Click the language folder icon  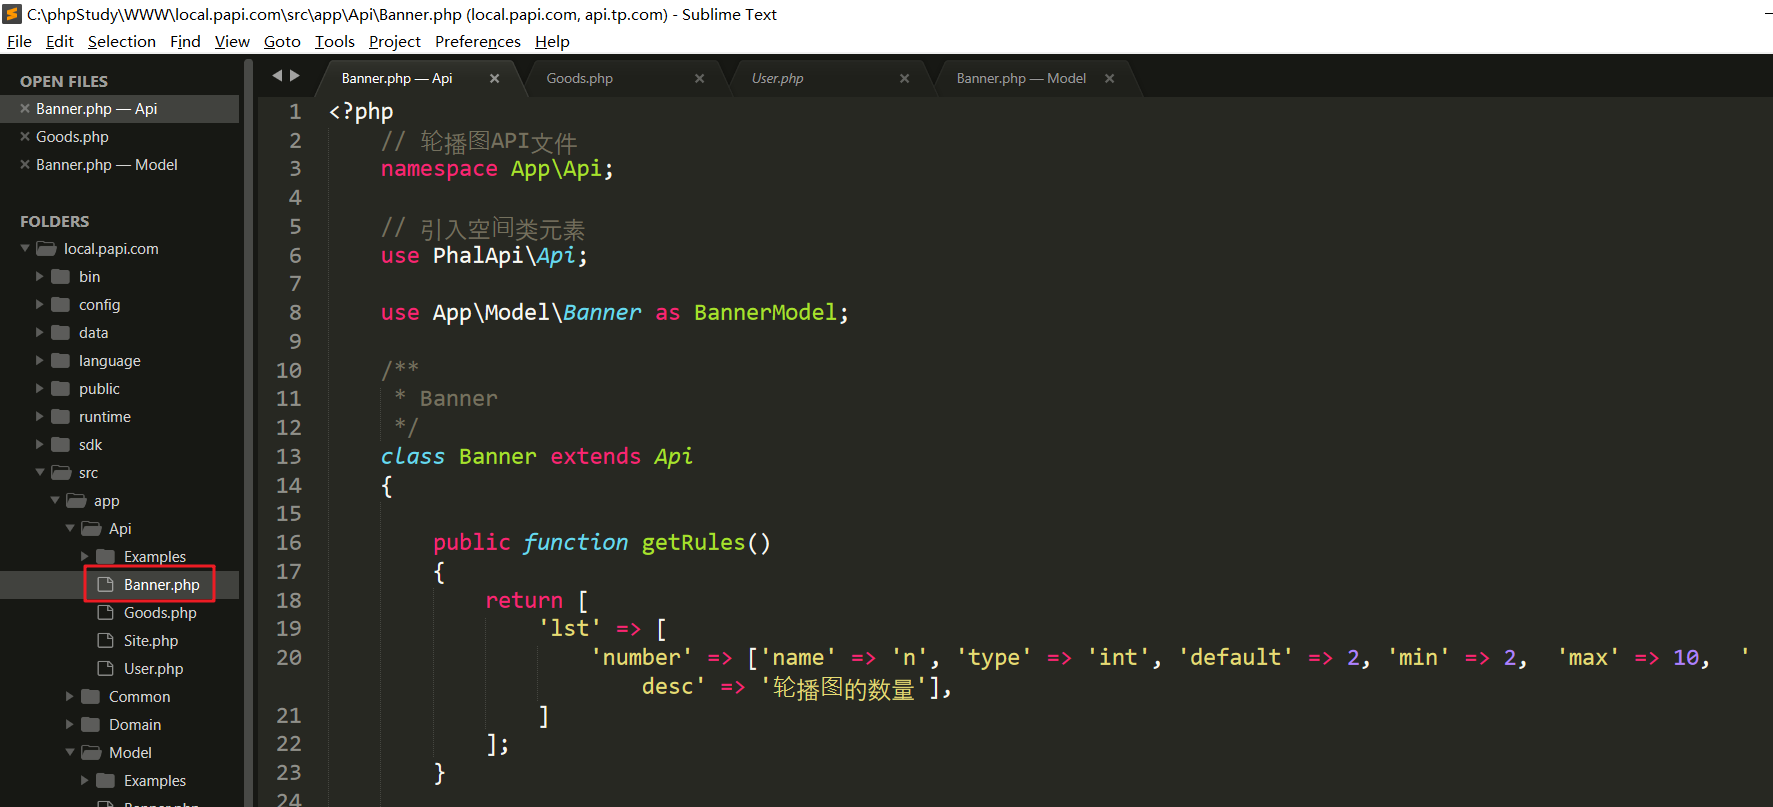pos(61,361)
